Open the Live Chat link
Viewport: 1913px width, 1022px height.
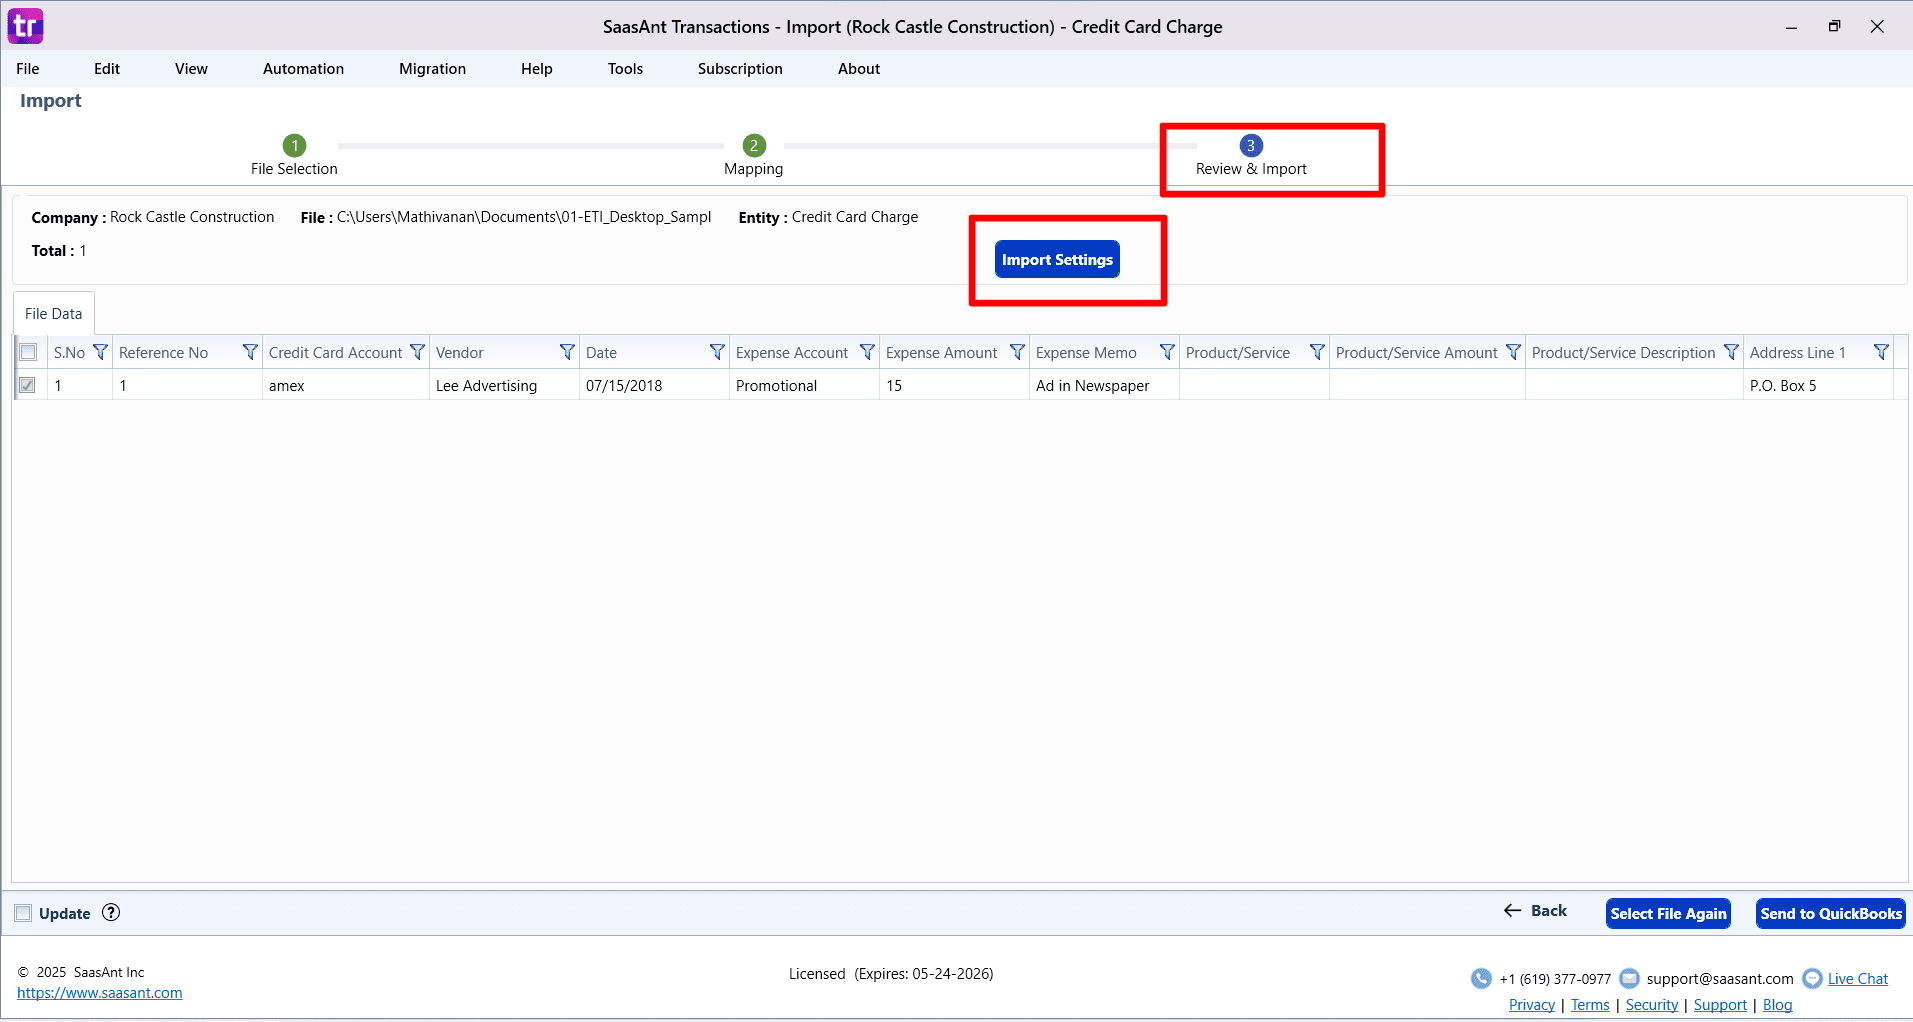(x=1858, y=979)
